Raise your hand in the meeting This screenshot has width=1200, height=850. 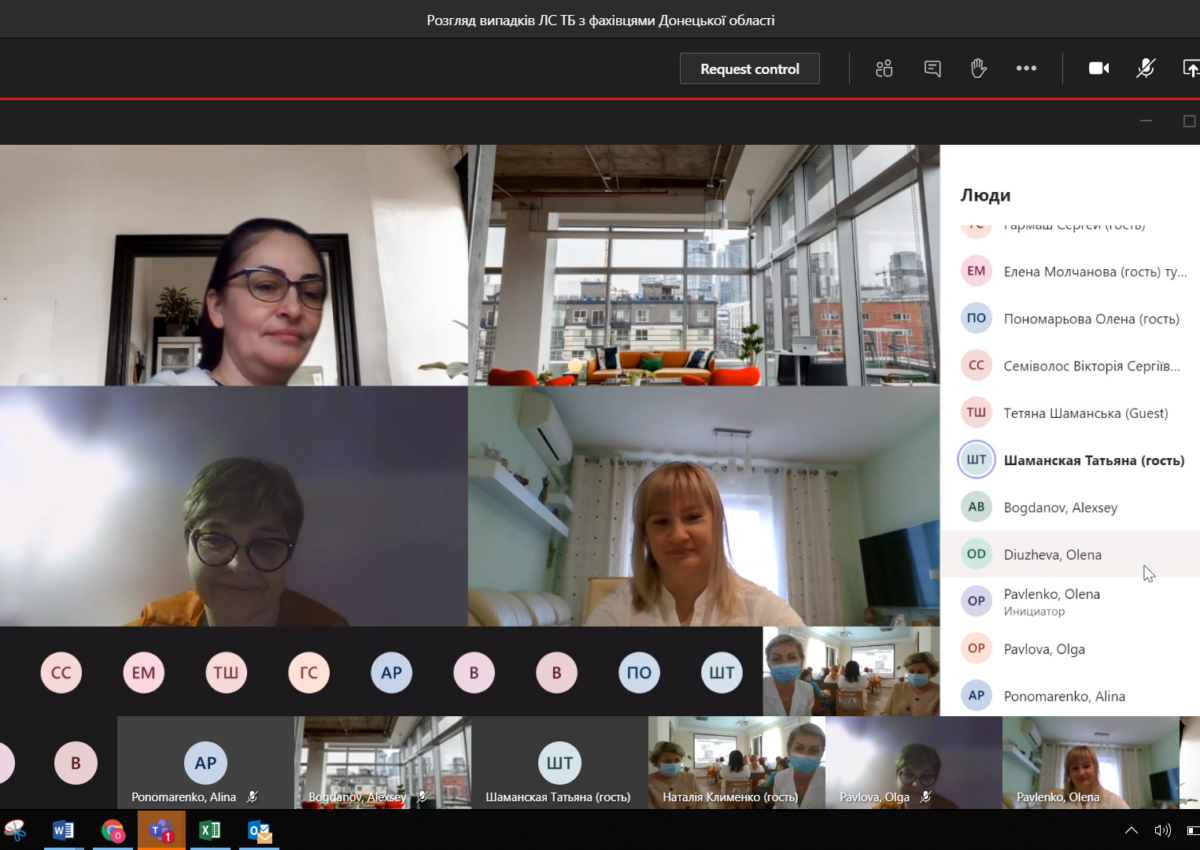pyautogui.click(x=979, y=68)
